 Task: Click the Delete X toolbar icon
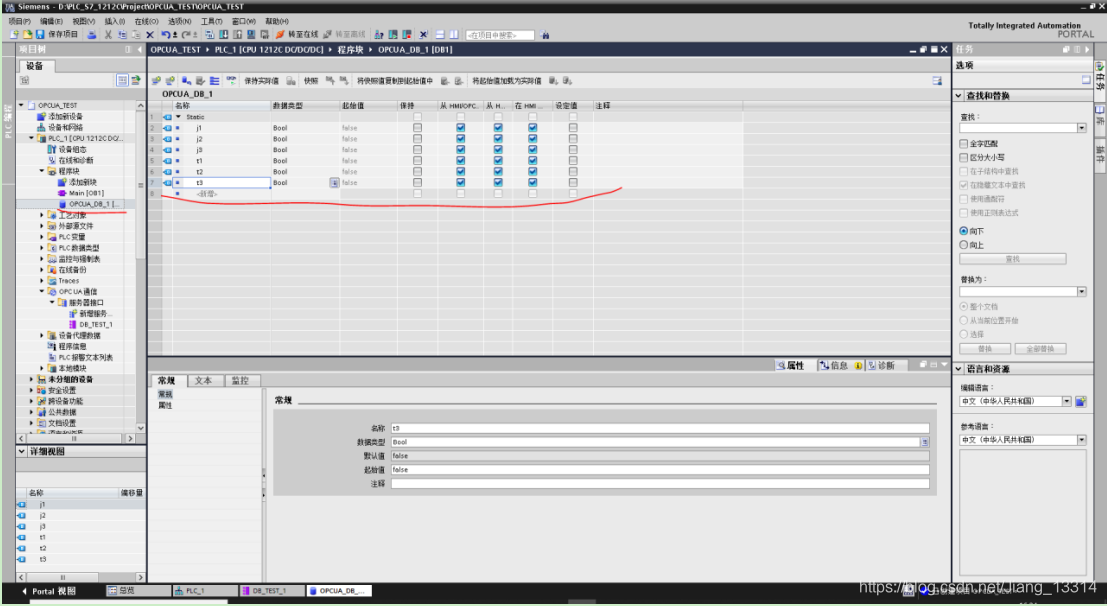[150, 34]
